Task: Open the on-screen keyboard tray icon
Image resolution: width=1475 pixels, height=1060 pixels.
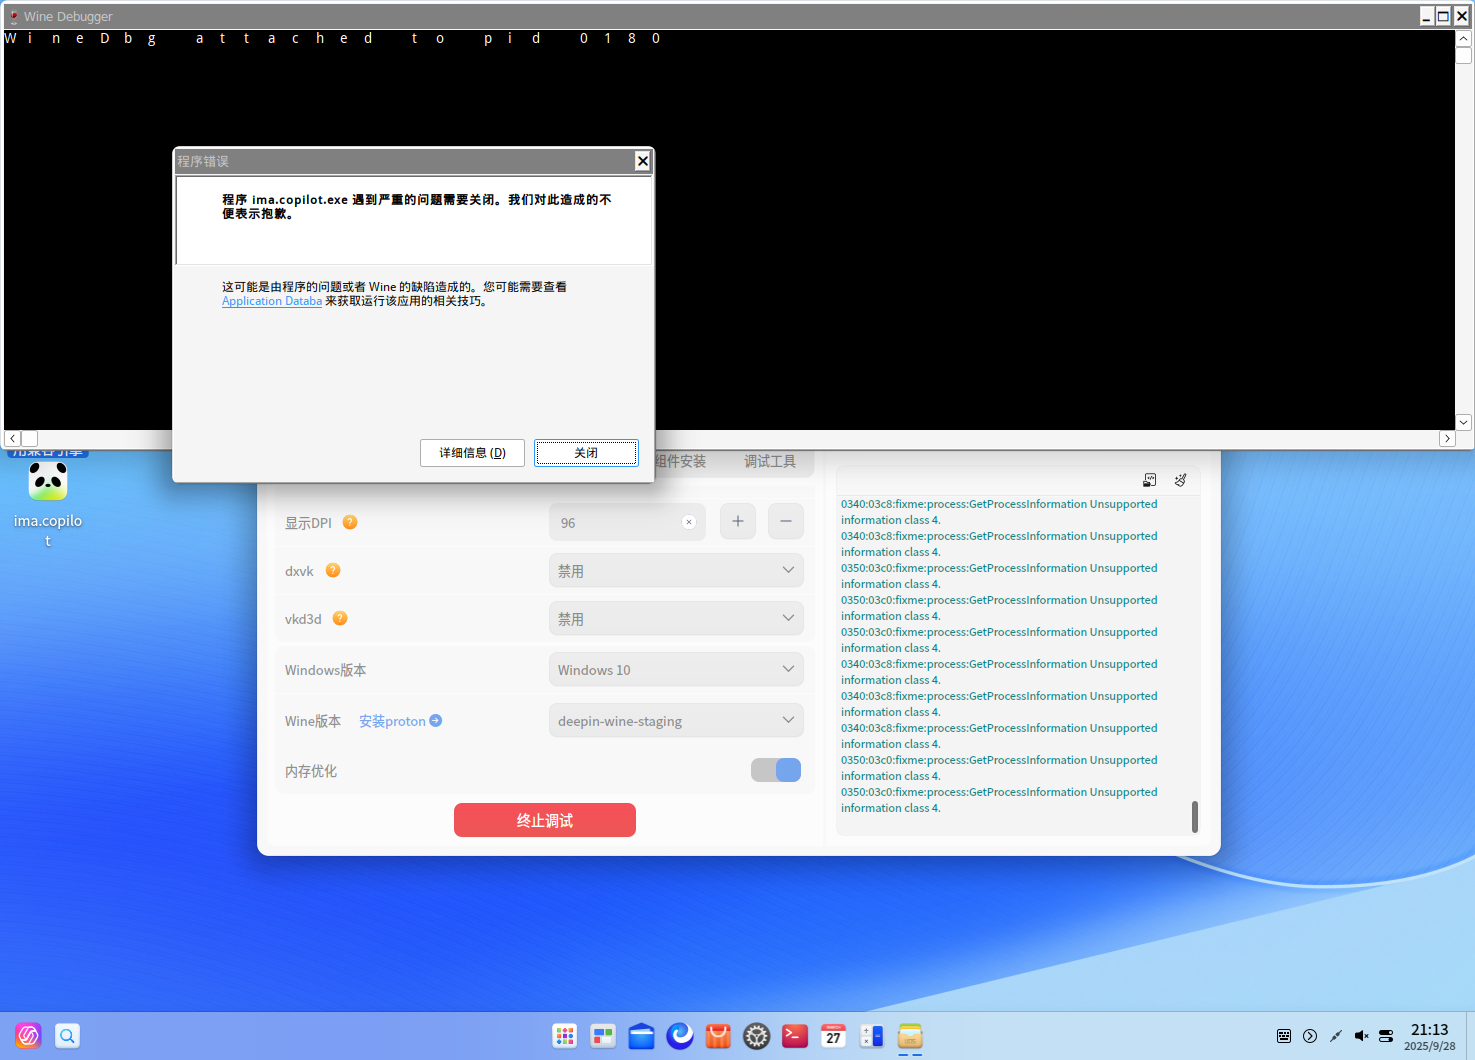Action: (1284, 1036)
